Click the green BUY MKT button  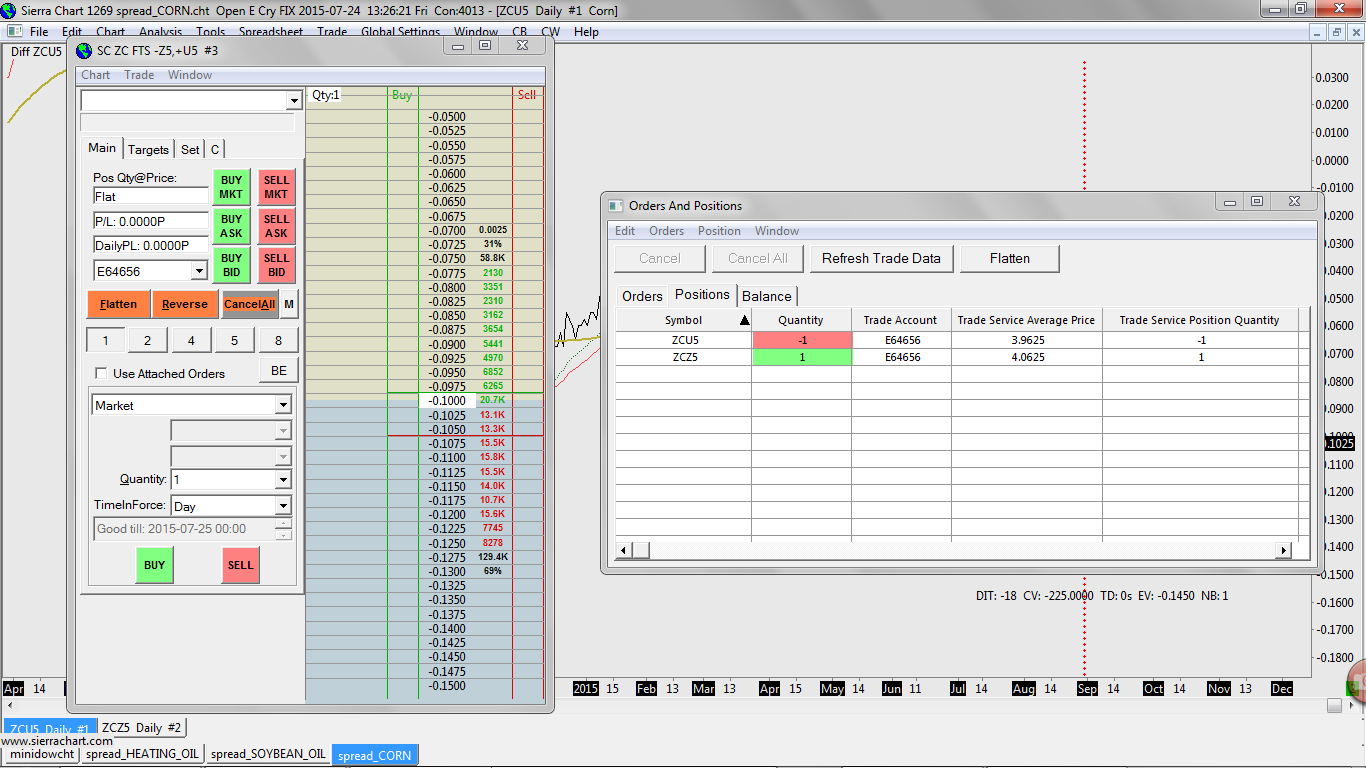(x=231, y=187)
